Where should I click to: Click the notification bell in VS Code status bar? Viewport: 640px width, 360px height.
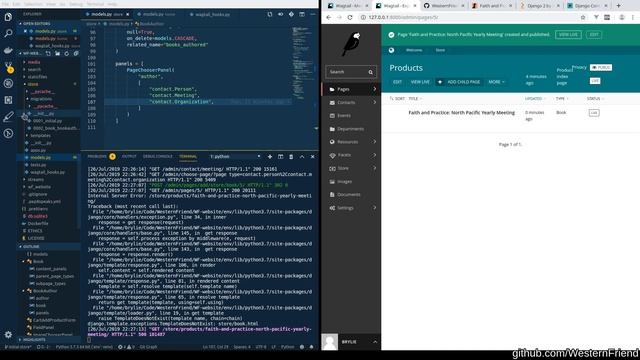tap(311, 347)
